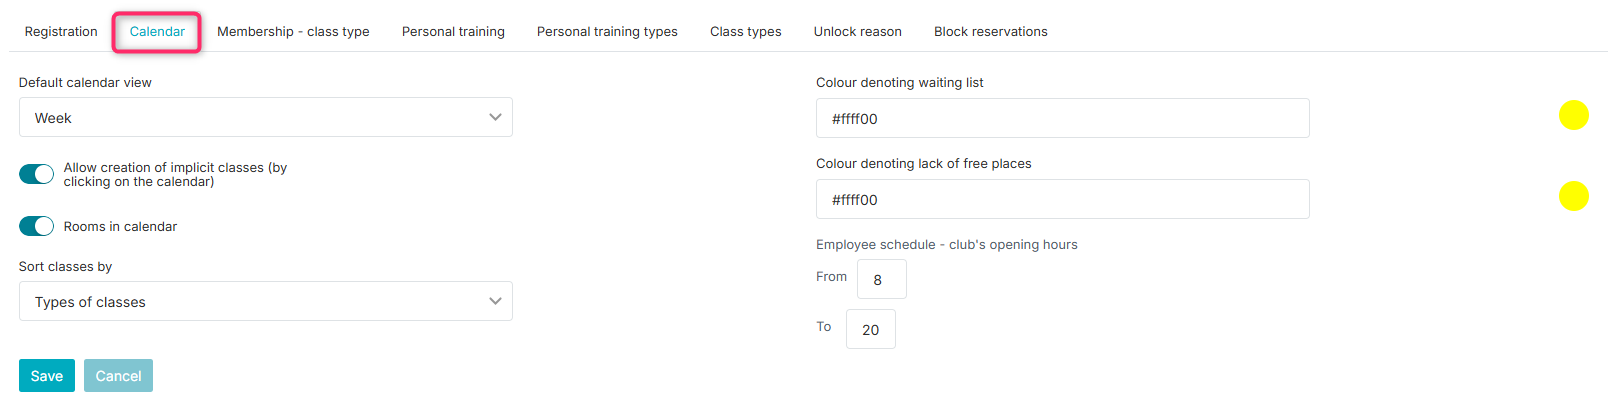
Task: Click the opening hours From field
Action: click(882, 279)
